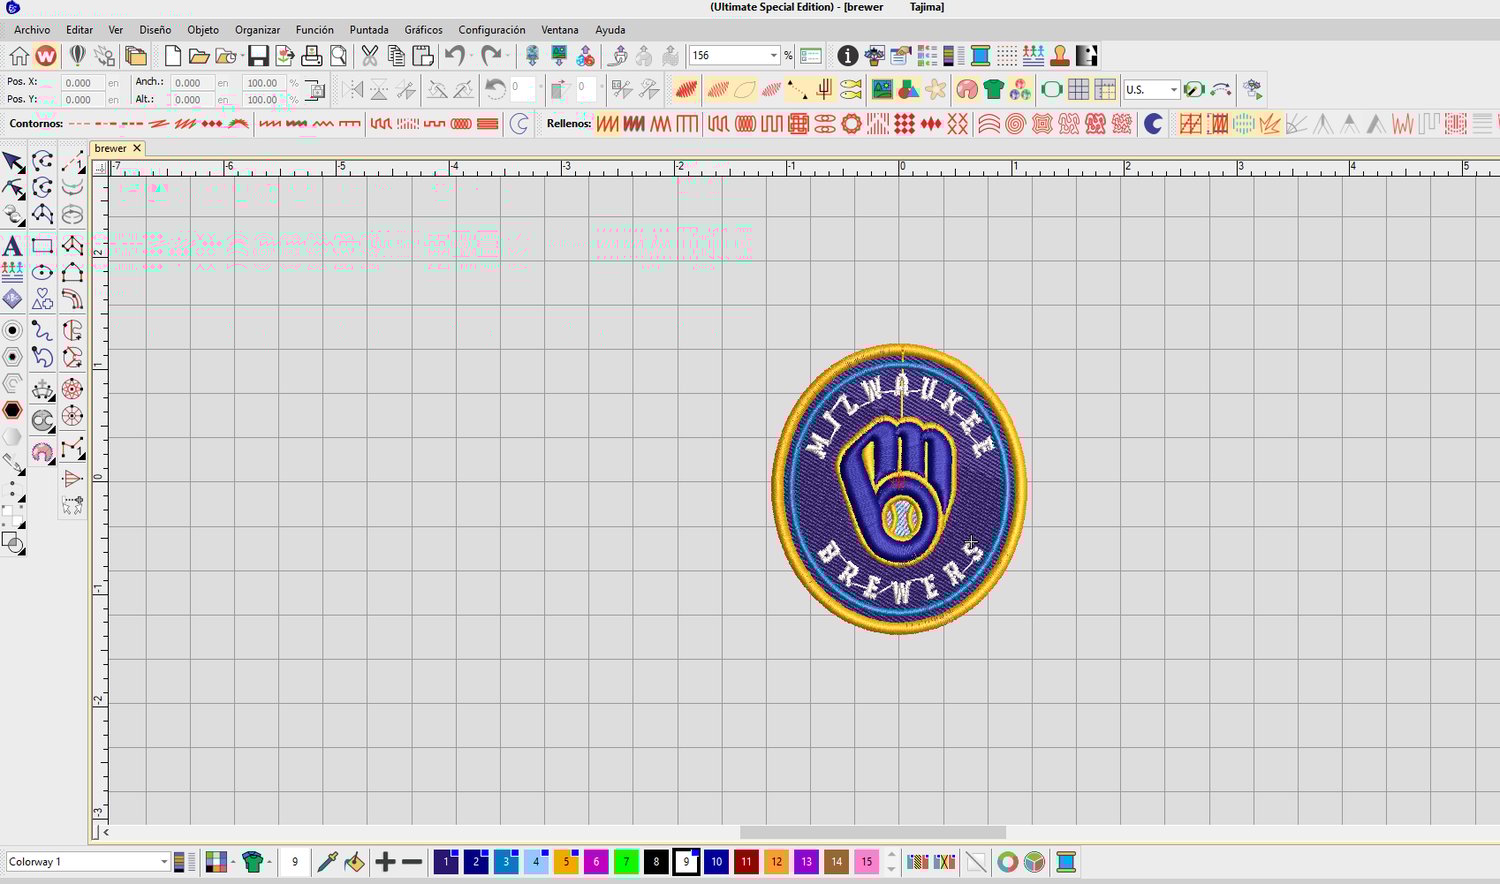Viewport: 1500px width, 884px height.
Task: Print the design
Action: click(312, 56)
